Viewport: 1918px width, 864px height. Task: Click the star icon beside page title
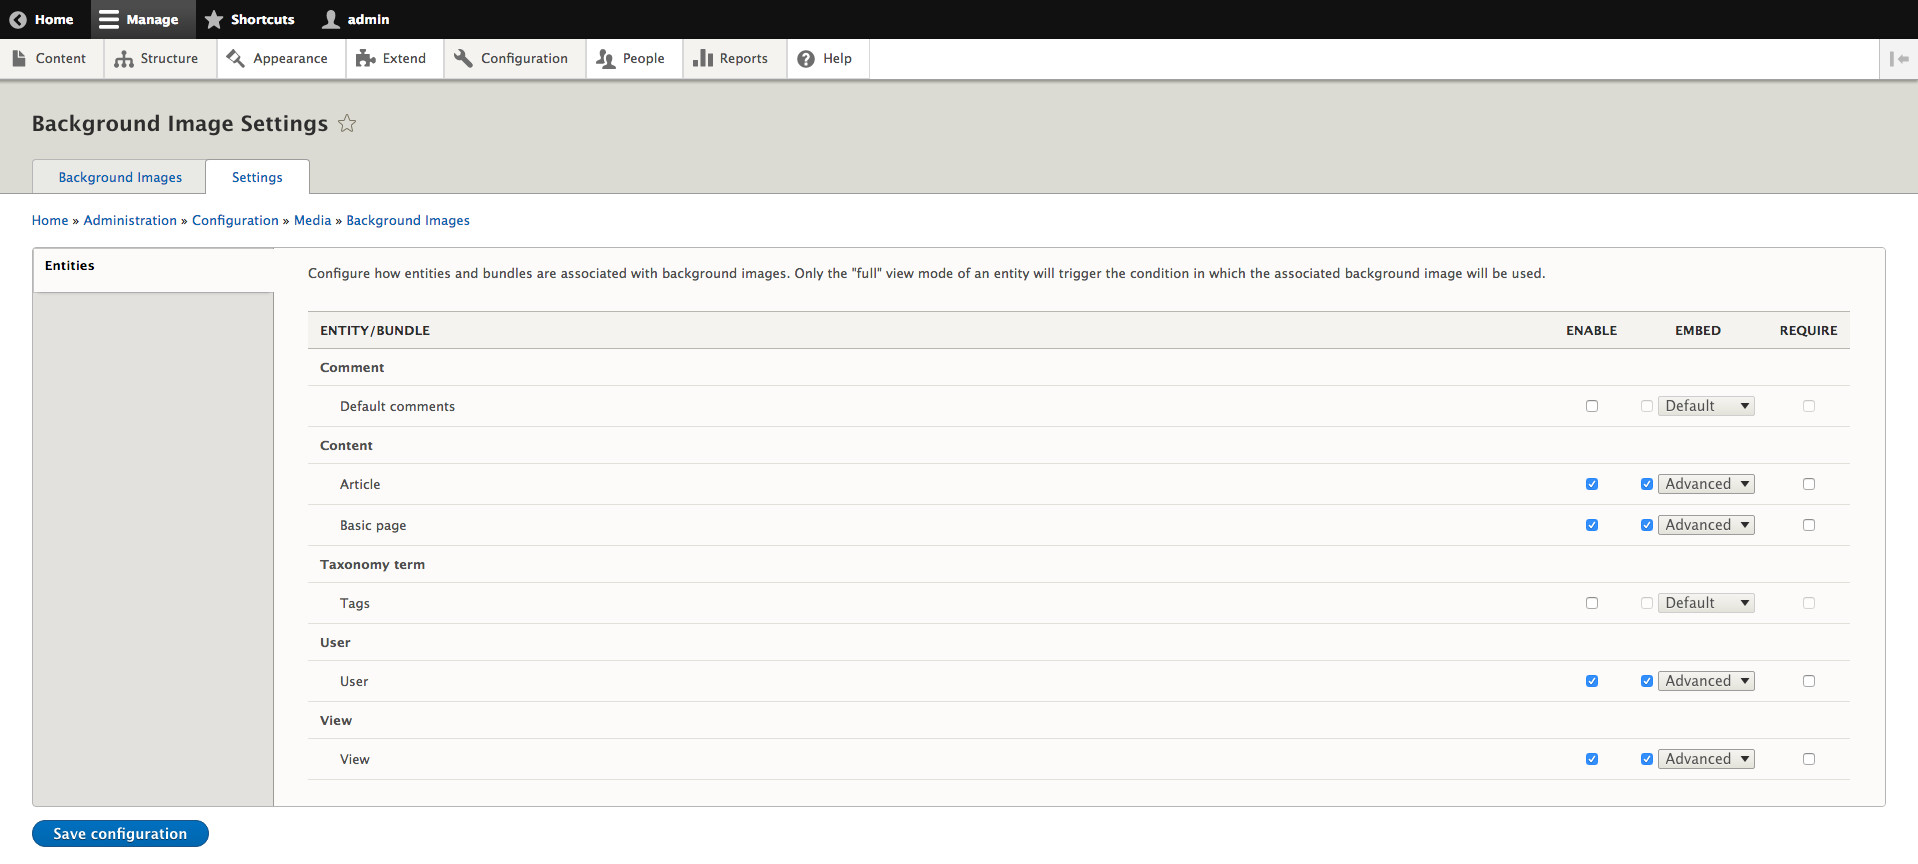point(347,124)
